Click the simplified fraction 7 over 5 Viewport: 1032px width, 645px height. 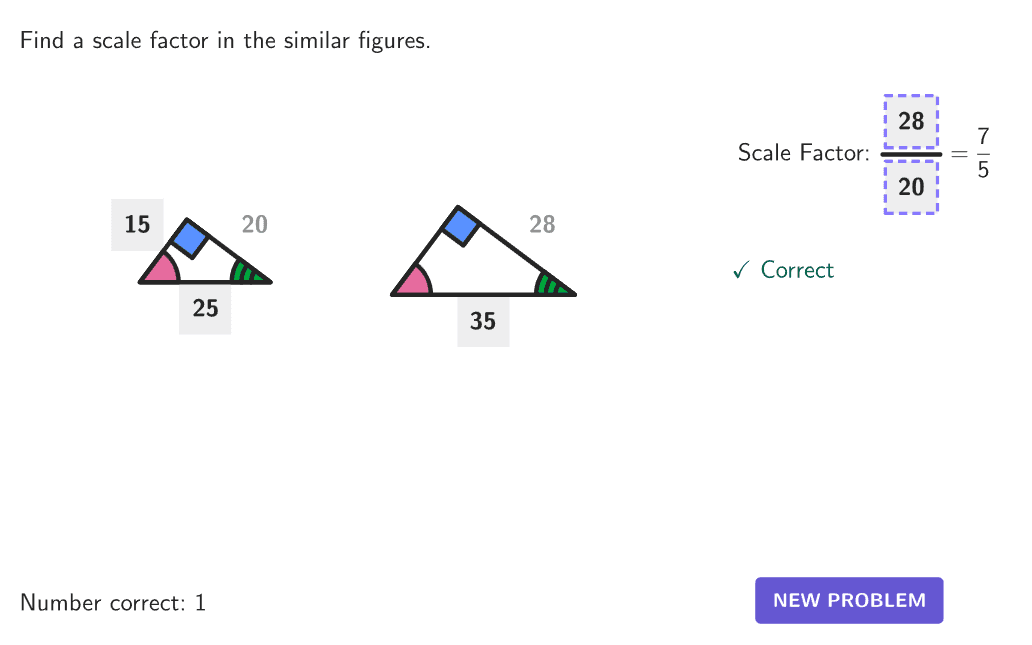[x=983, y=153]
